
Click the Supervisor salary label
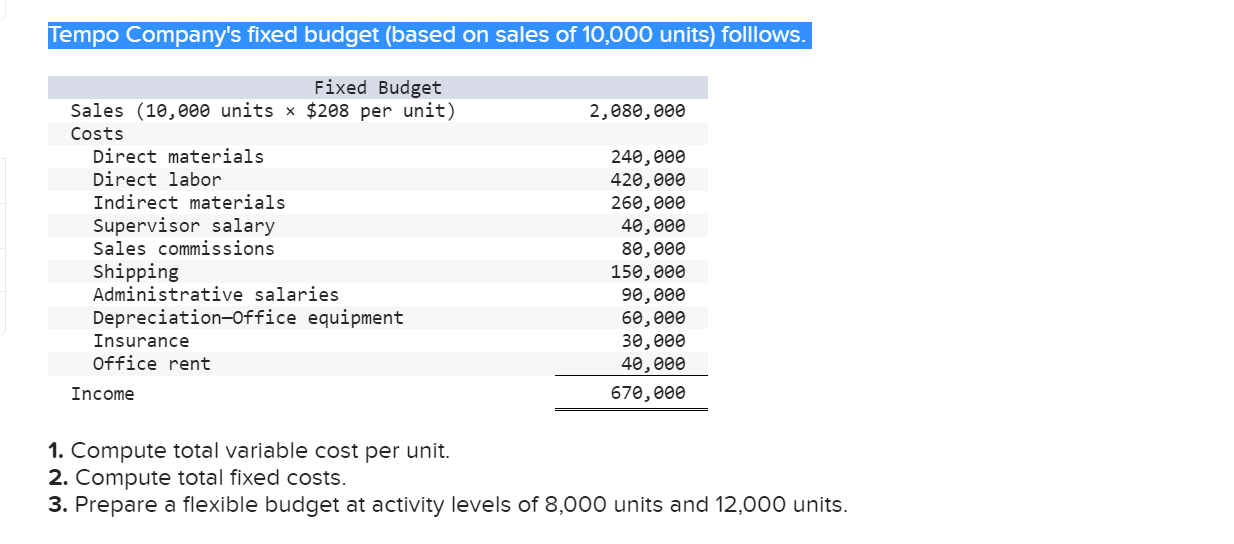[x=183, y=226]
